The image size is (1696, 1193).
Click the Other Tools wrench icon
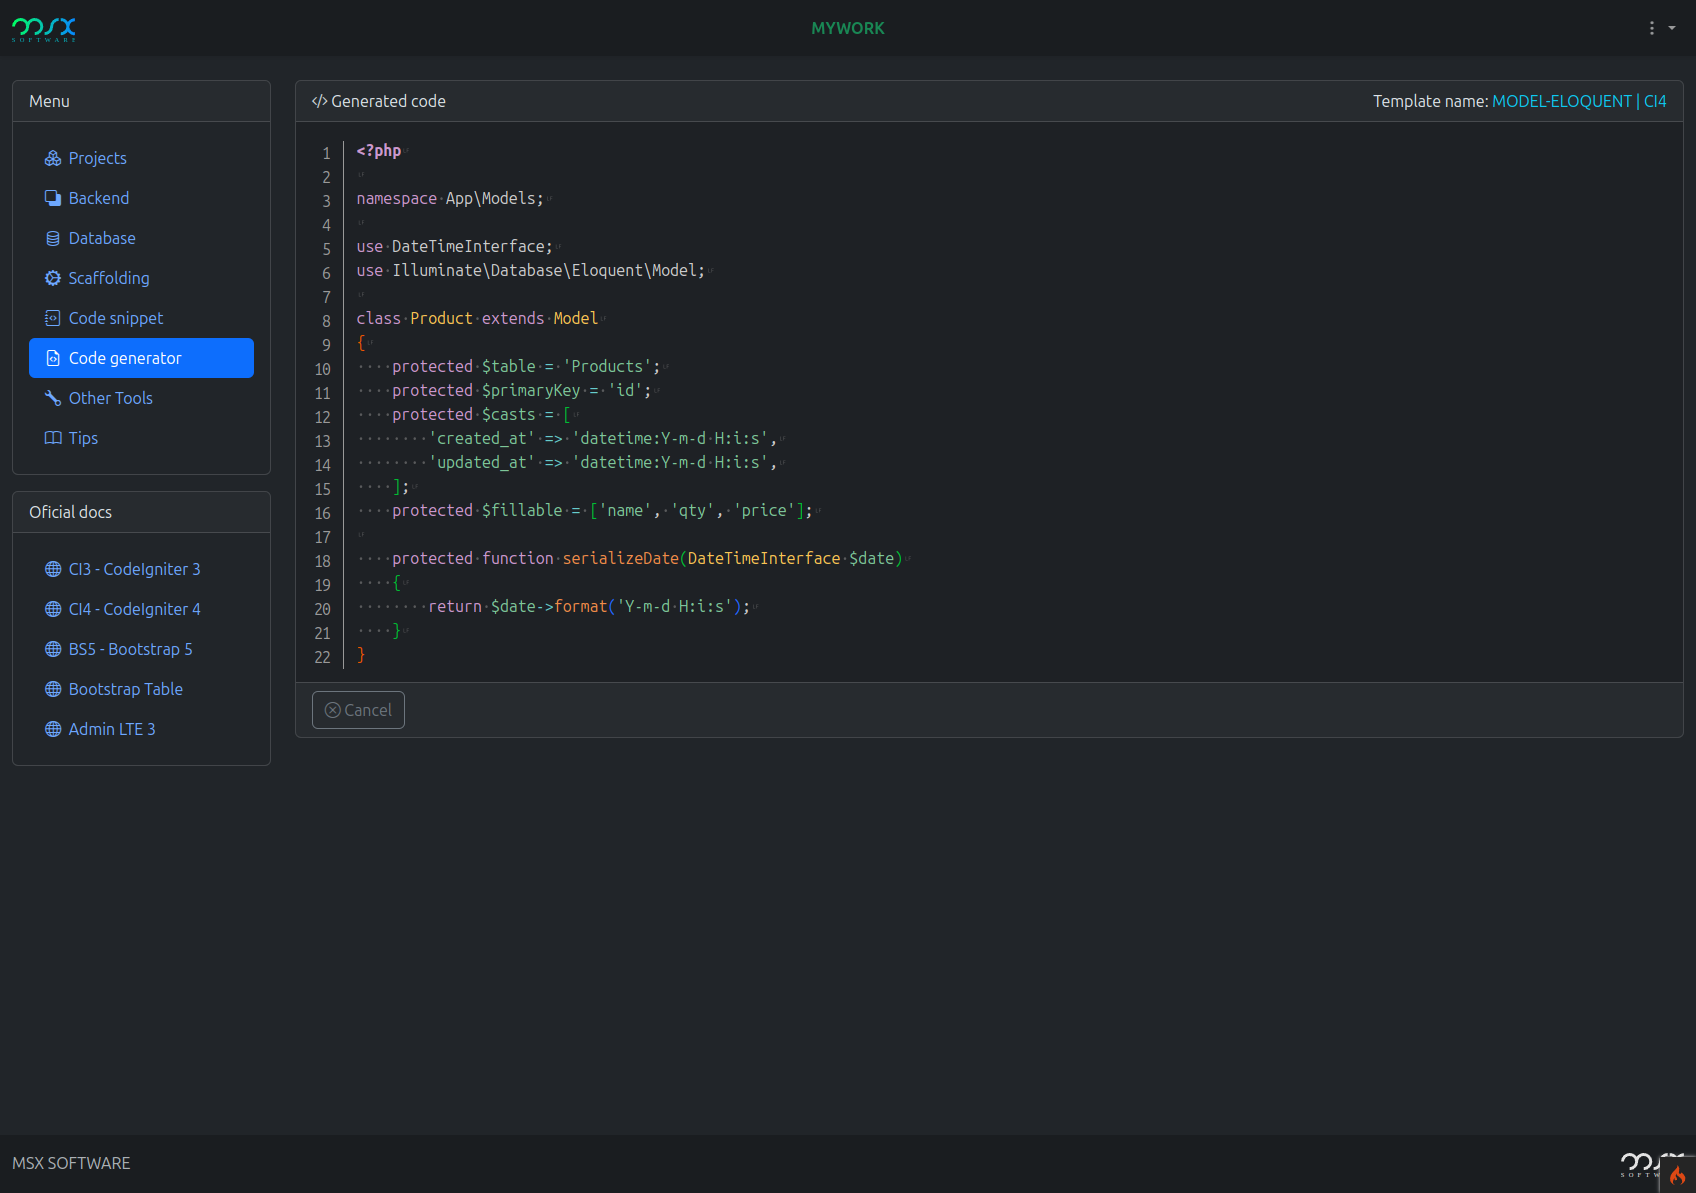click(53, 398)
